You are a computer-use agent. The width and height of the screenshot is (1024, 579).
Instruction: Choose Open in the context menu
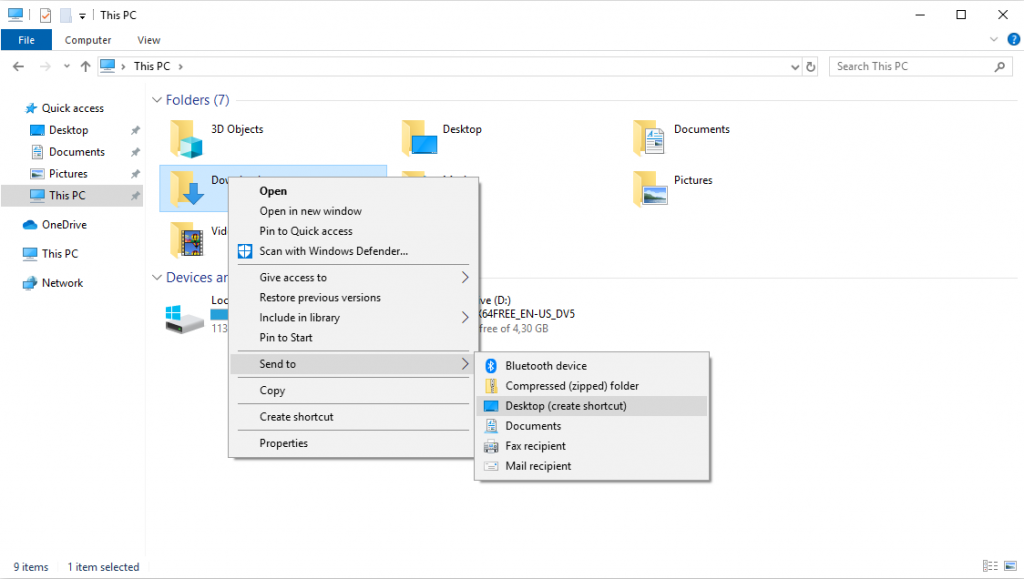click(x=273, y=191)
